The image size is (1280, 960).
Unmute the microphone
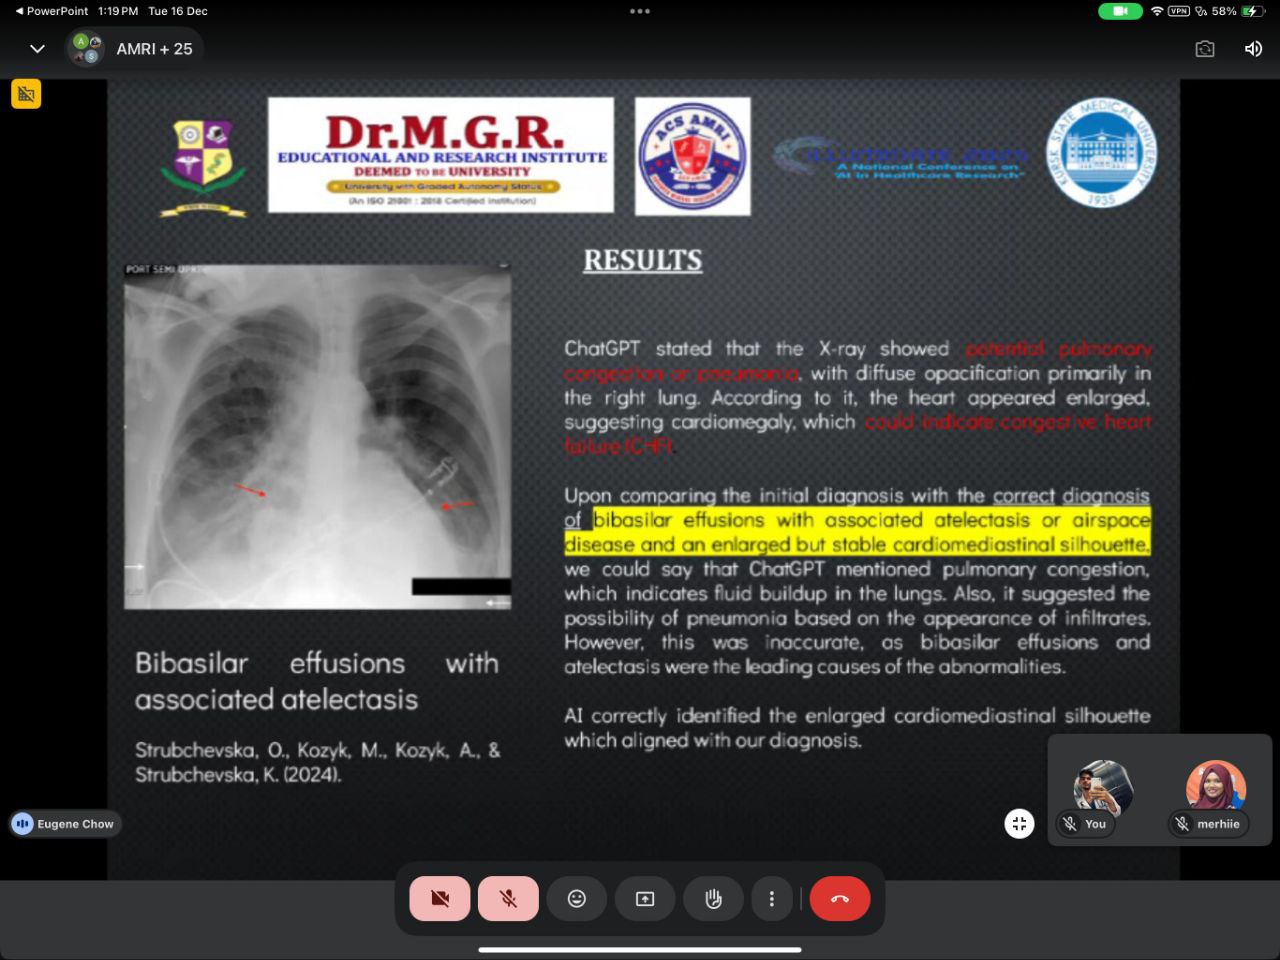coord(508,899)
